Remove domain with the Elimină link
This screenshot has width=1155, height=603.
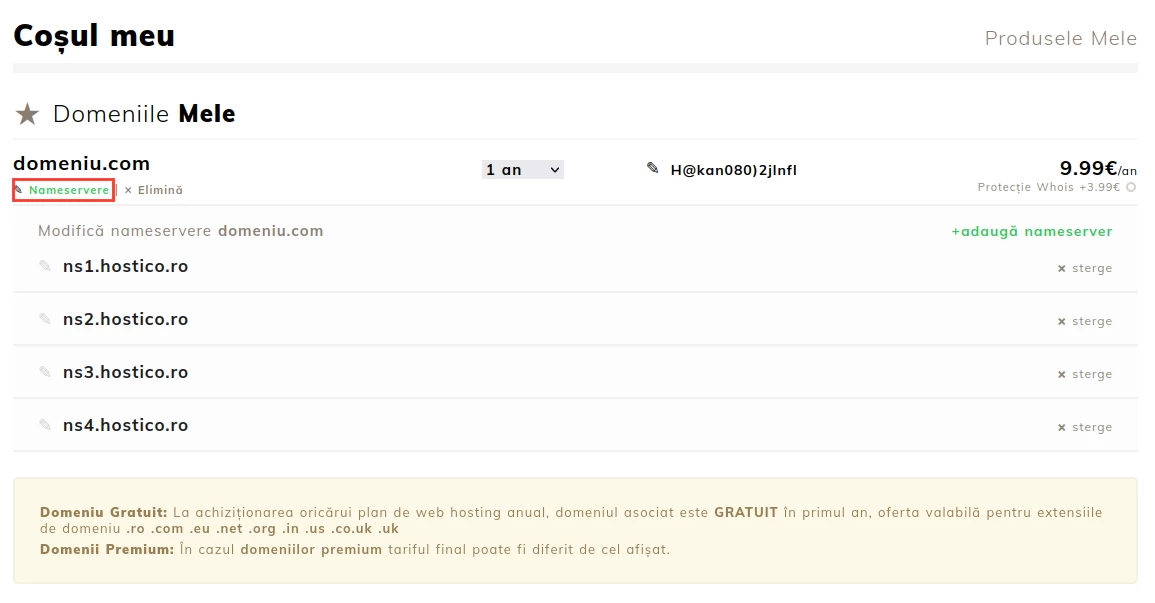coord(160,190)
